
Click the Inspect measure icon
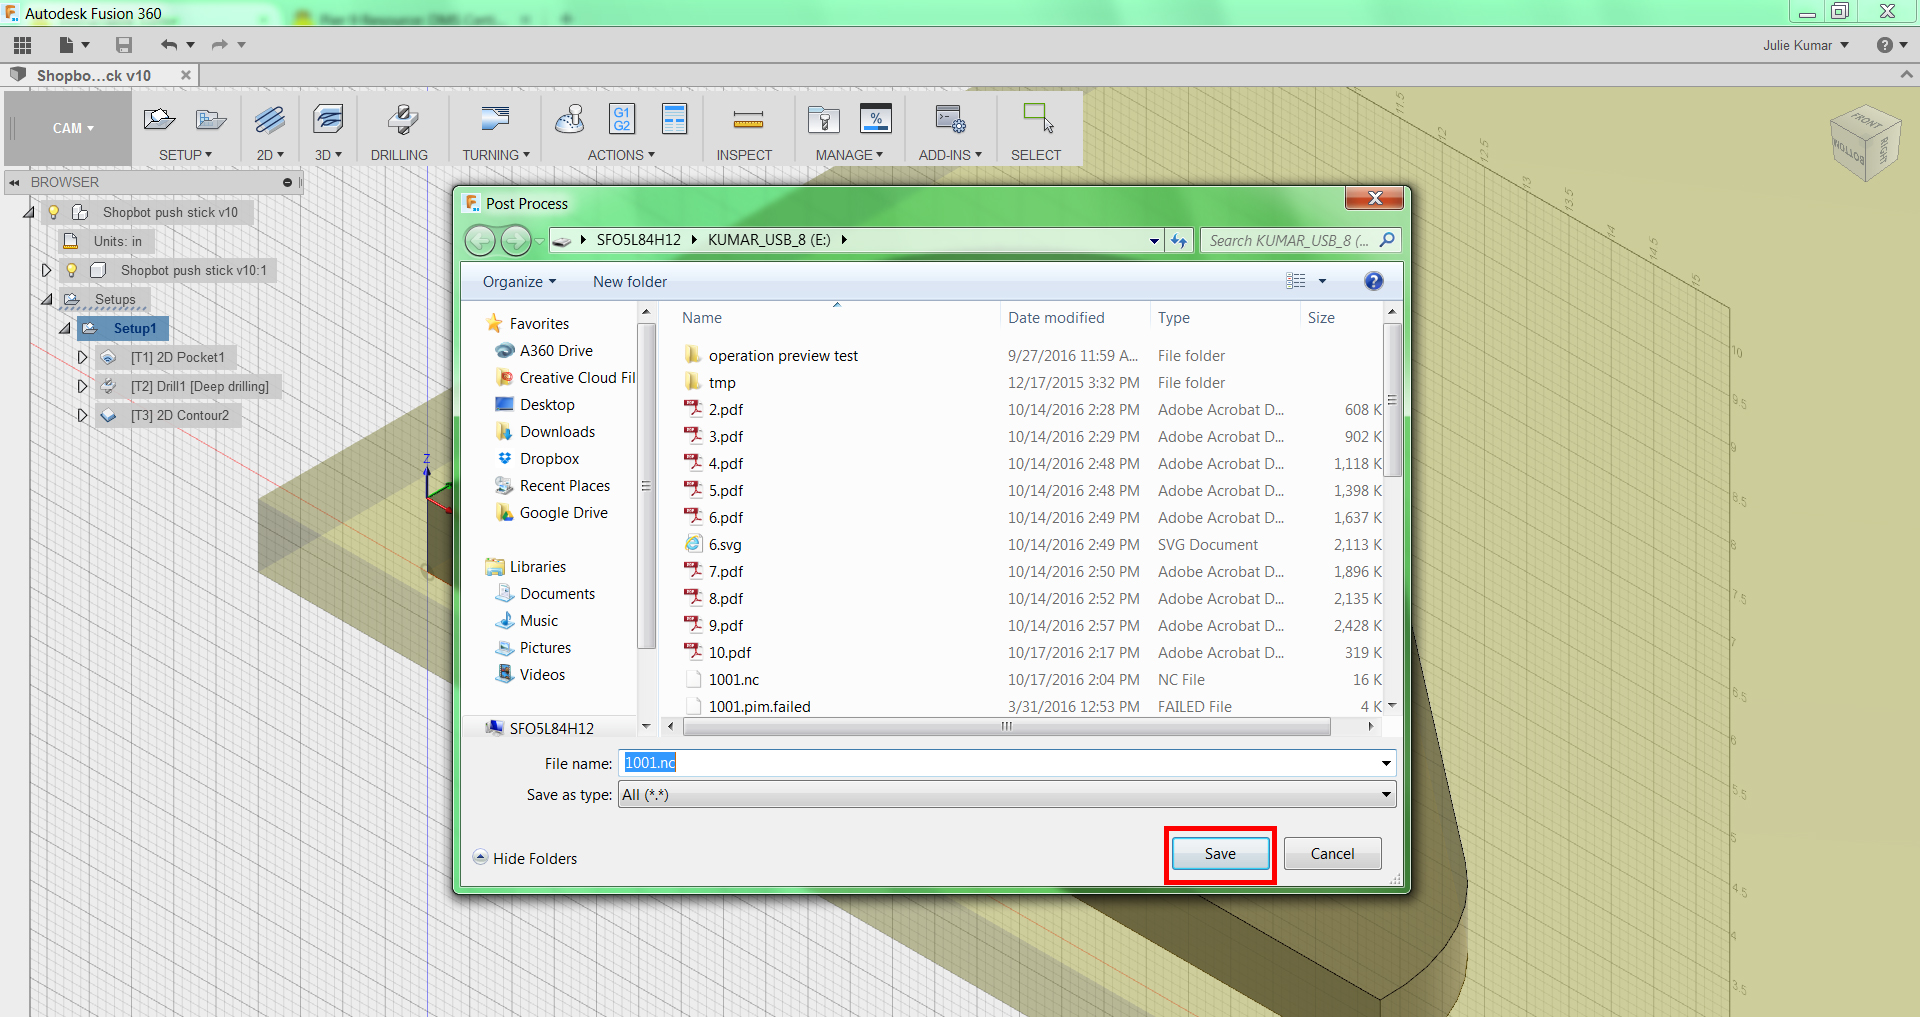748,121
